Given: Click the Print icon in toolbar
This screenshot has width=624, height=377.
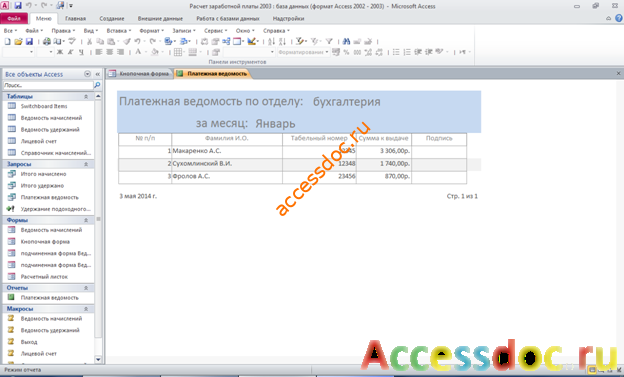Looking at the screenshot, I should click(x=47, y=41).
